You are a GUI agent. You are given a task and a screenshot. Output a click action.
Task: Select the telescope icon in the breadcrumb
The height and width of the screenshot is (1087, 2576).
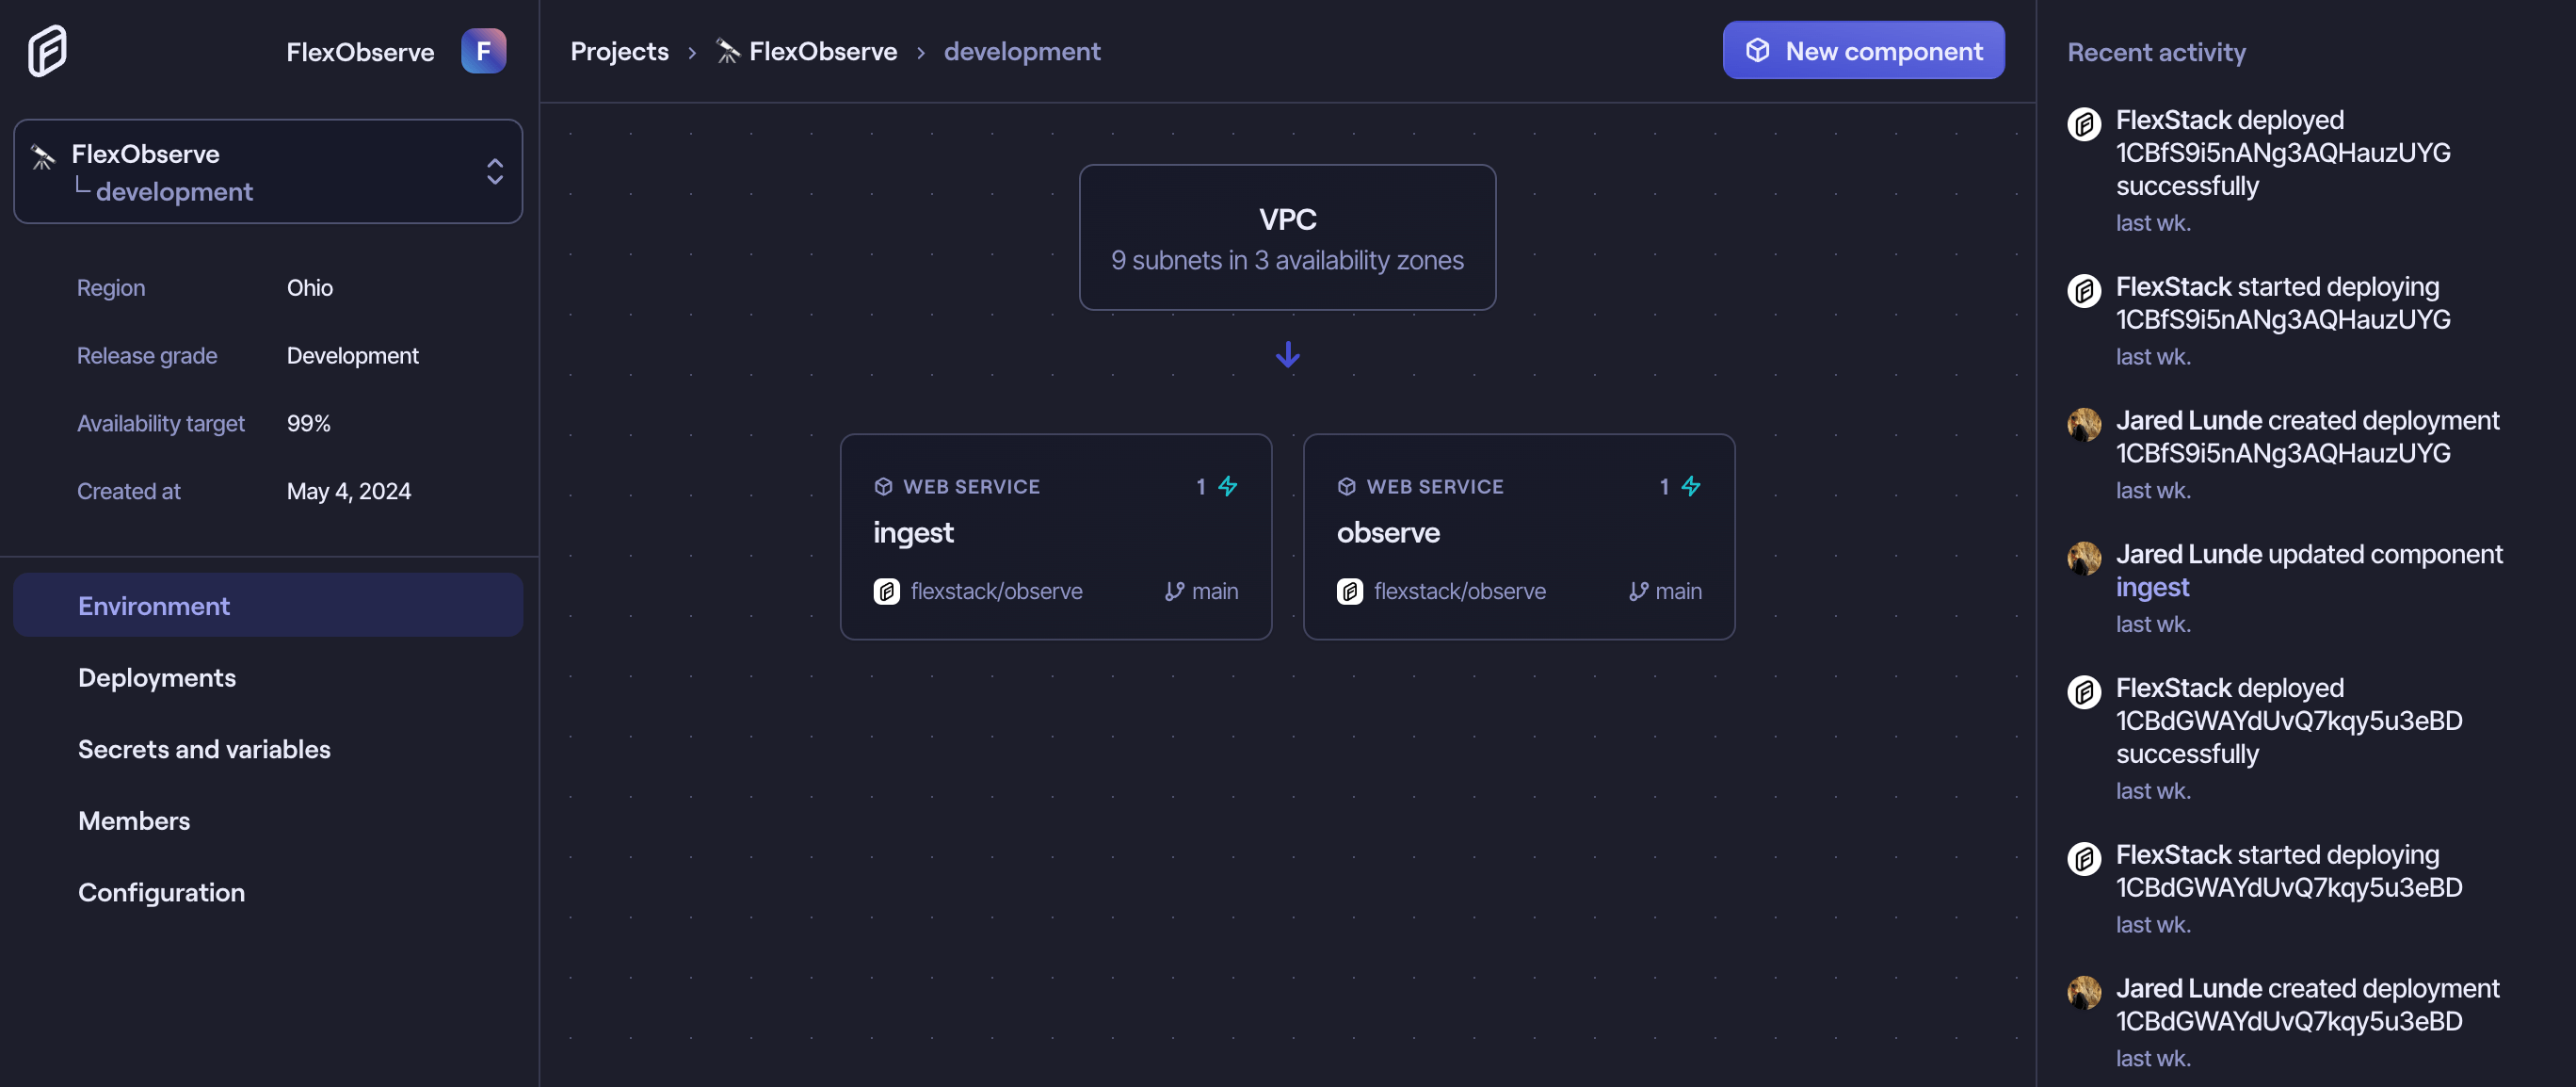(x=727, y=51)
